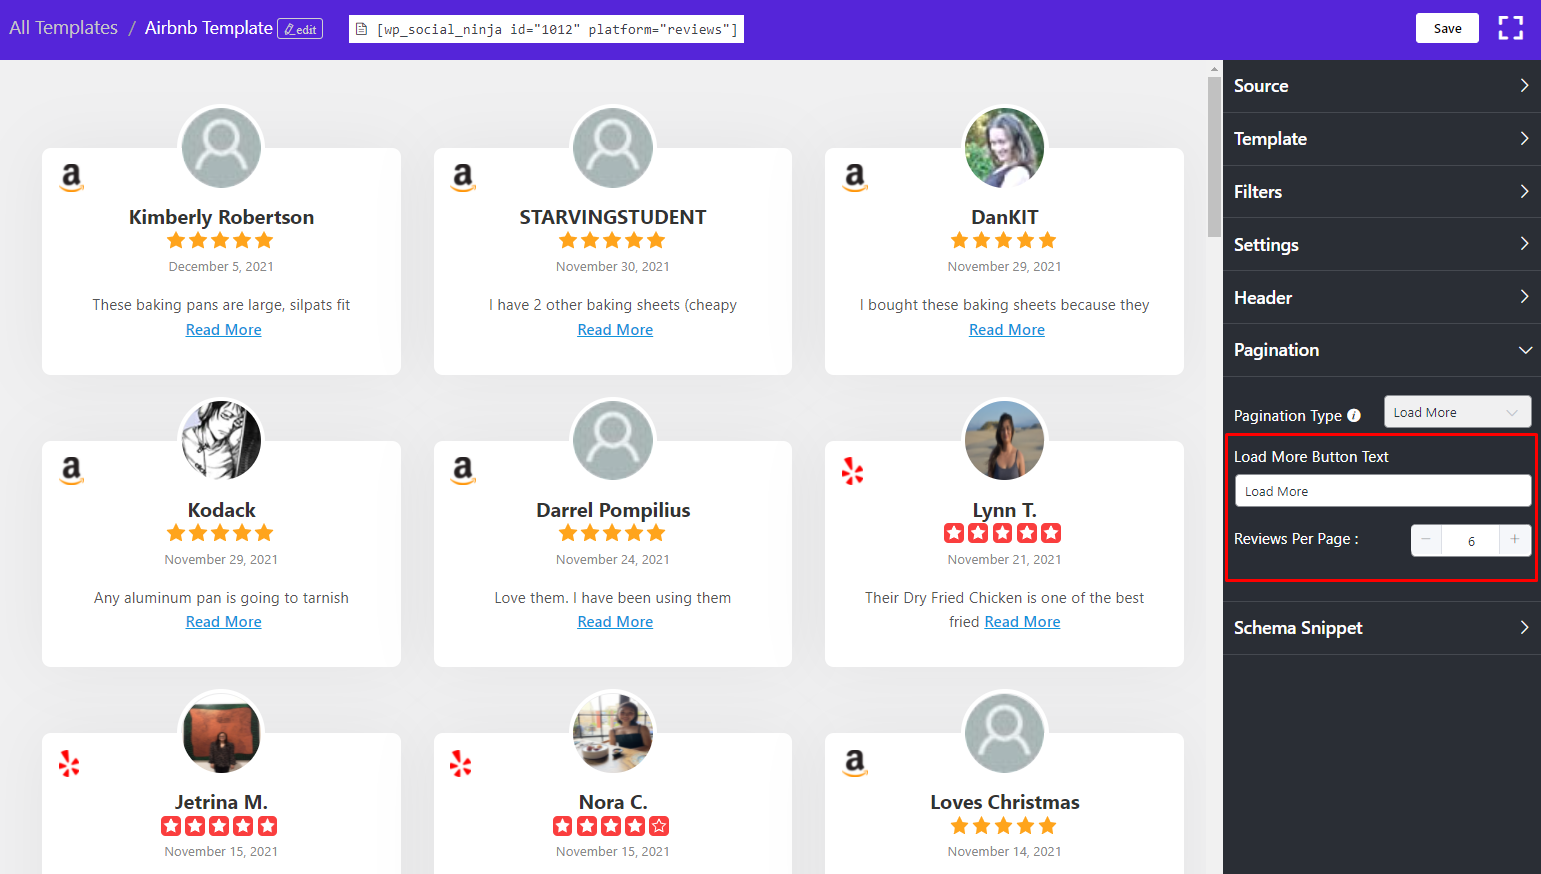1541x874 pixels.
Task: Open the Header settings section
Action: (1381, 297)
